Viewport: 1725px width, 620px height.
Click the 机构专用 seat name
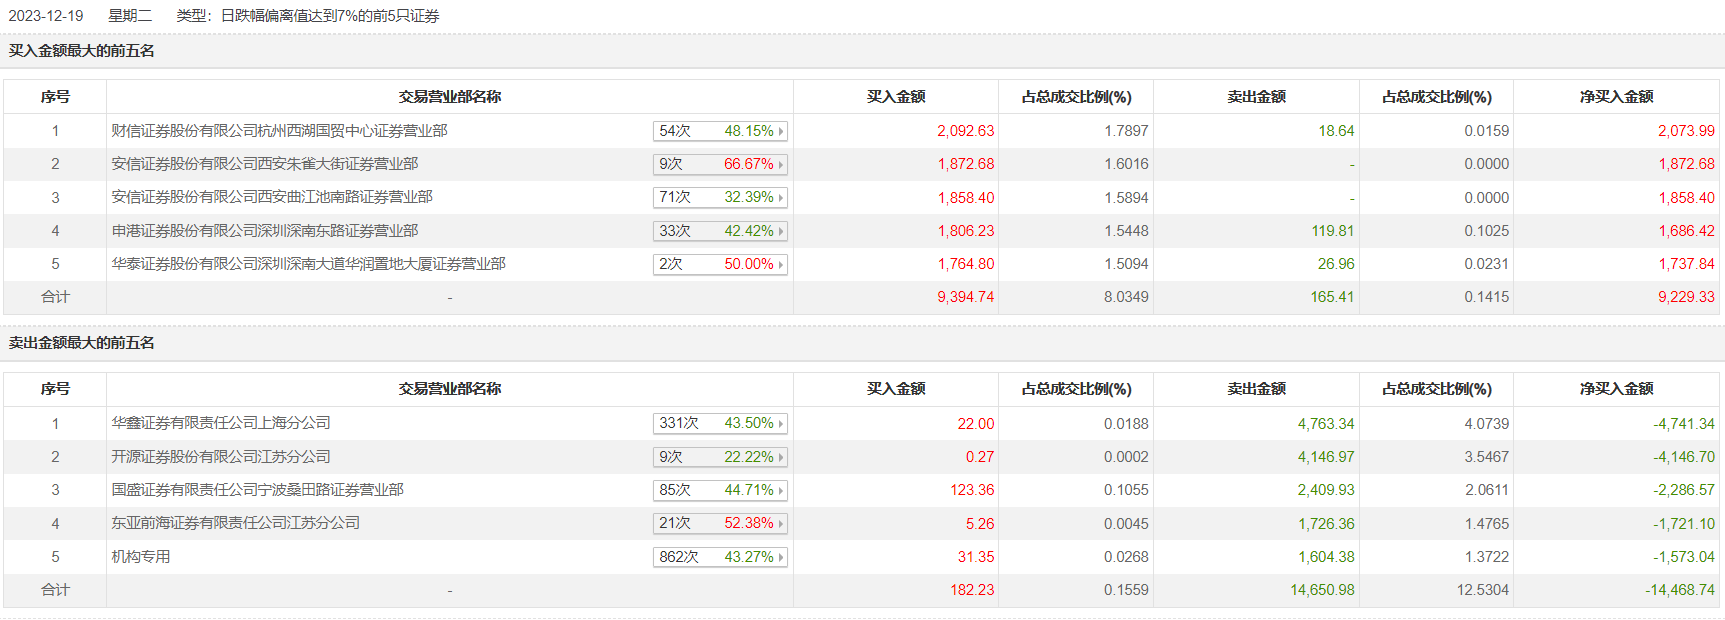pyautogui.click(x=141, y=557)
